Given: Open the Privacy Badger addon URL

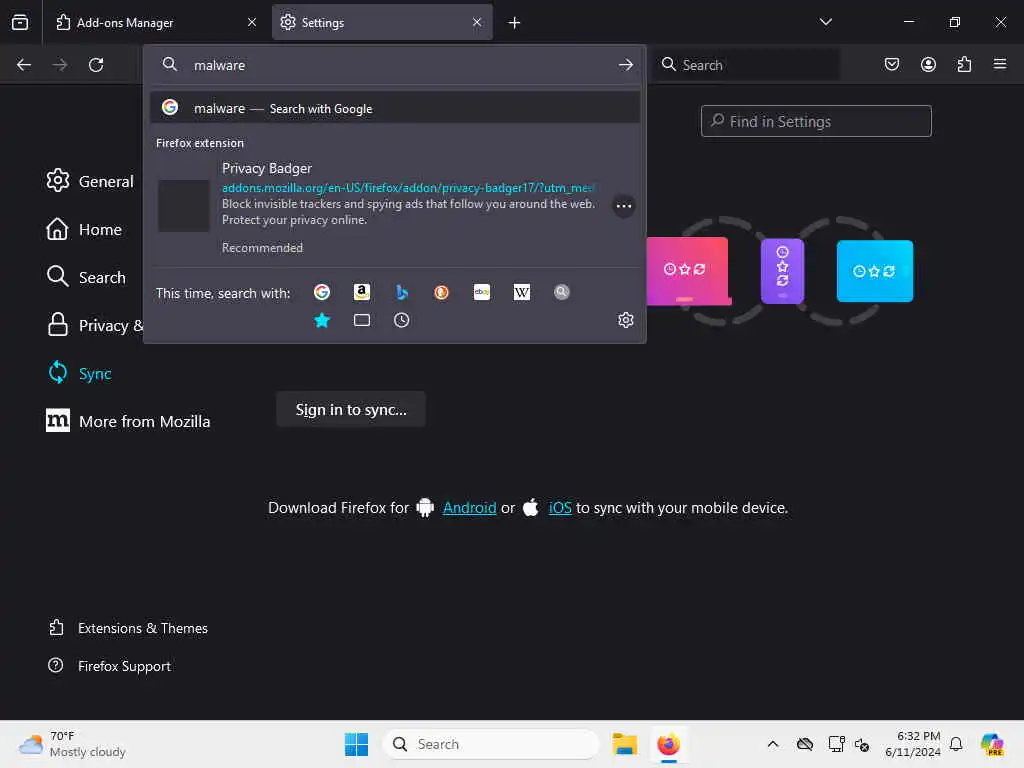Looking at the screenshot, I should coord(408,188).
